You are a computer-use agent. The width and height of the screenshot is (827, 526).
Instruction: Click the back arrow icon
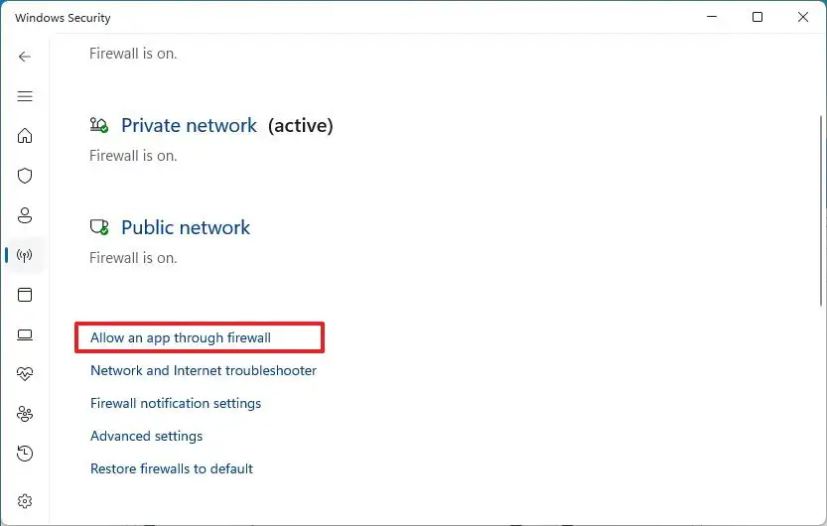25,57
